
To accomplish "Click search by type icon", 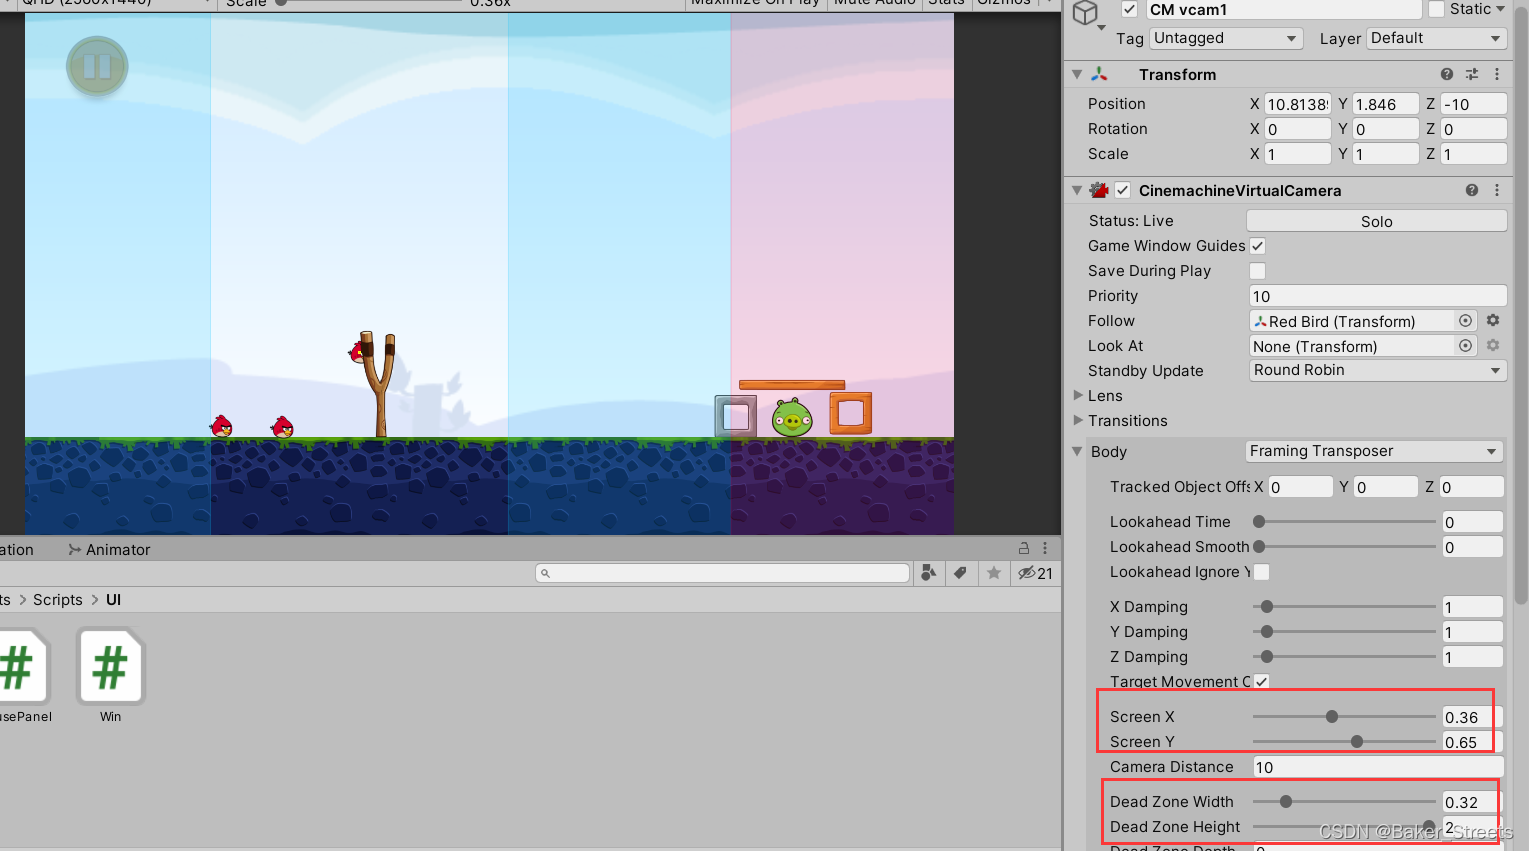I will [x=929, y=573].
